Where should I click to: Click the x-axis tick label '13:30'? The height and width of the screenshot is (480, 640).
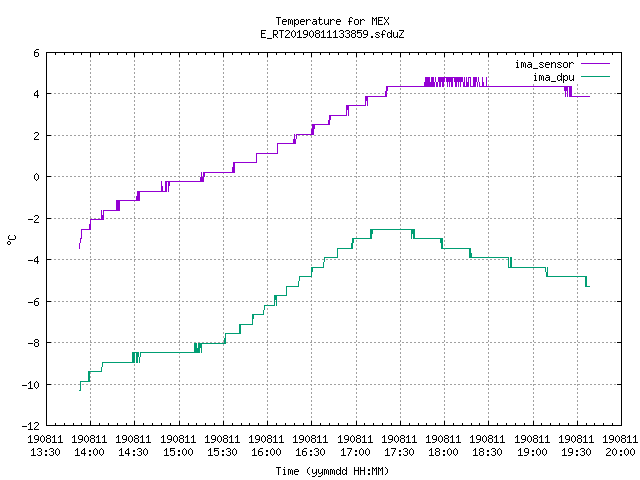(x=45, y=452)
